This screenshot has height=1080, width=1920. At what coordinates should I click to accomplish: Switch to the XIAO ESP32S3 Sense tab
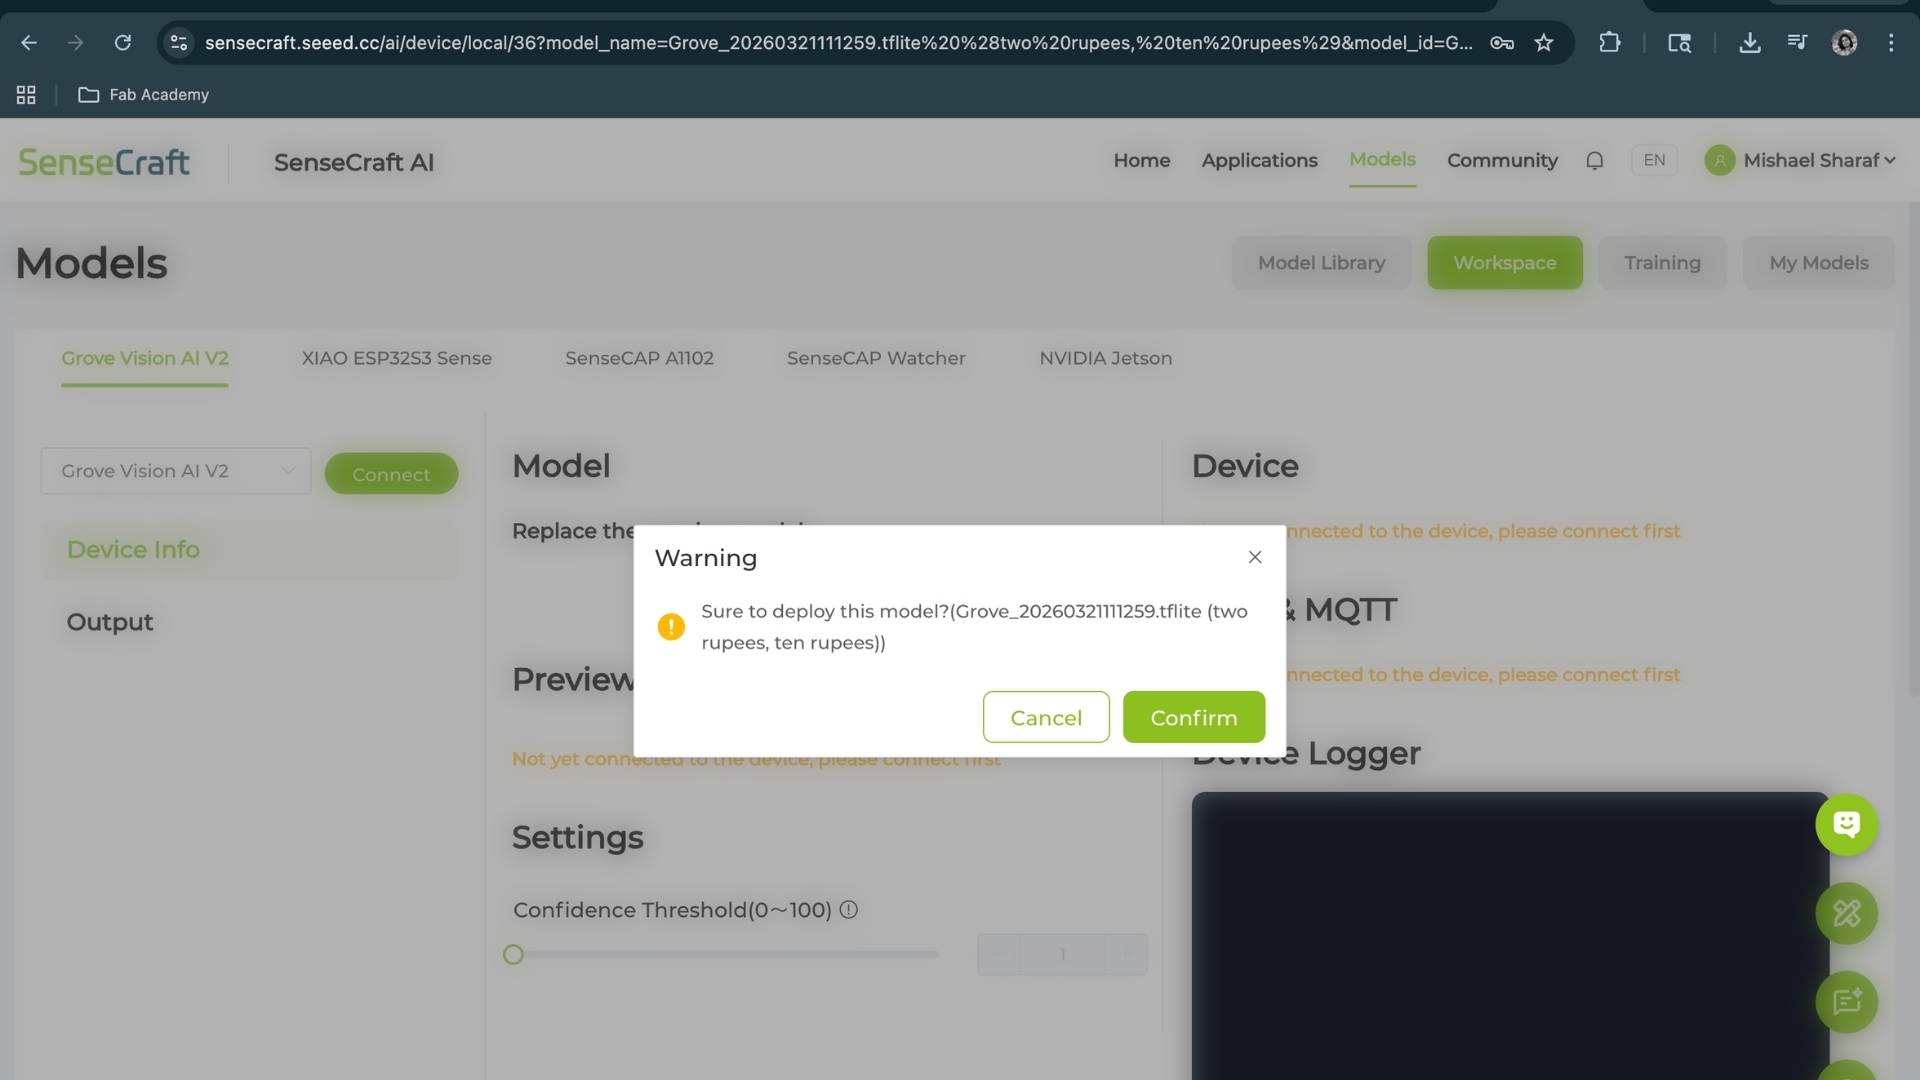(x=396, y=358)
